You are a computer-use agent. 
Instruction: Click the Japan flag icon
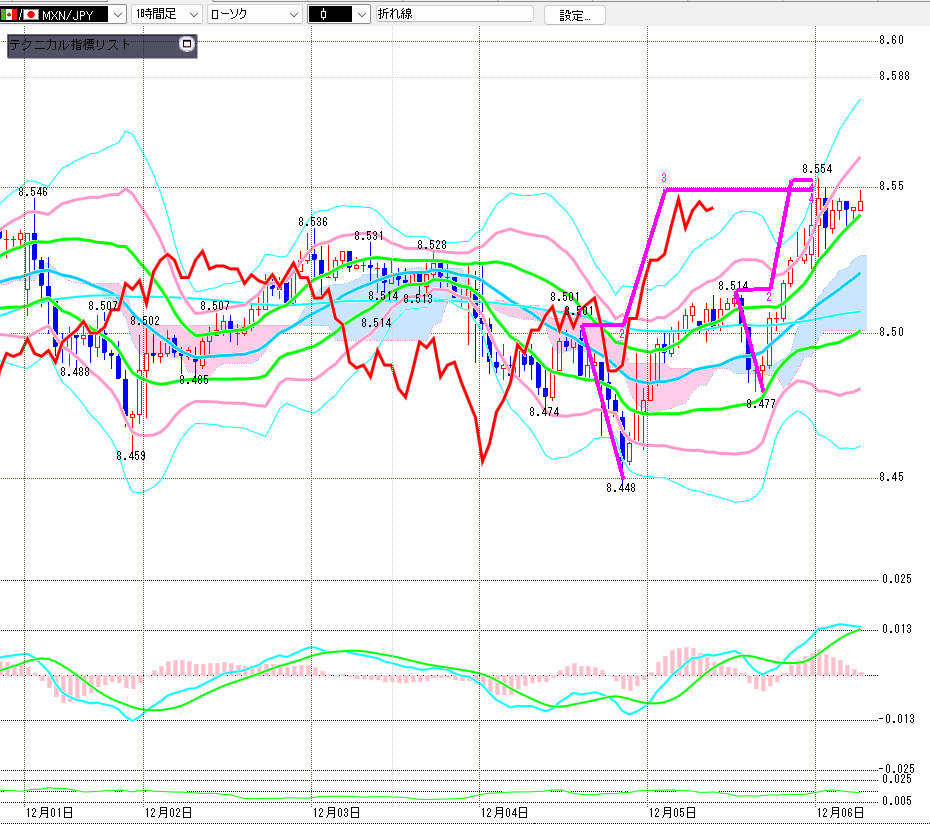(30, 14)
